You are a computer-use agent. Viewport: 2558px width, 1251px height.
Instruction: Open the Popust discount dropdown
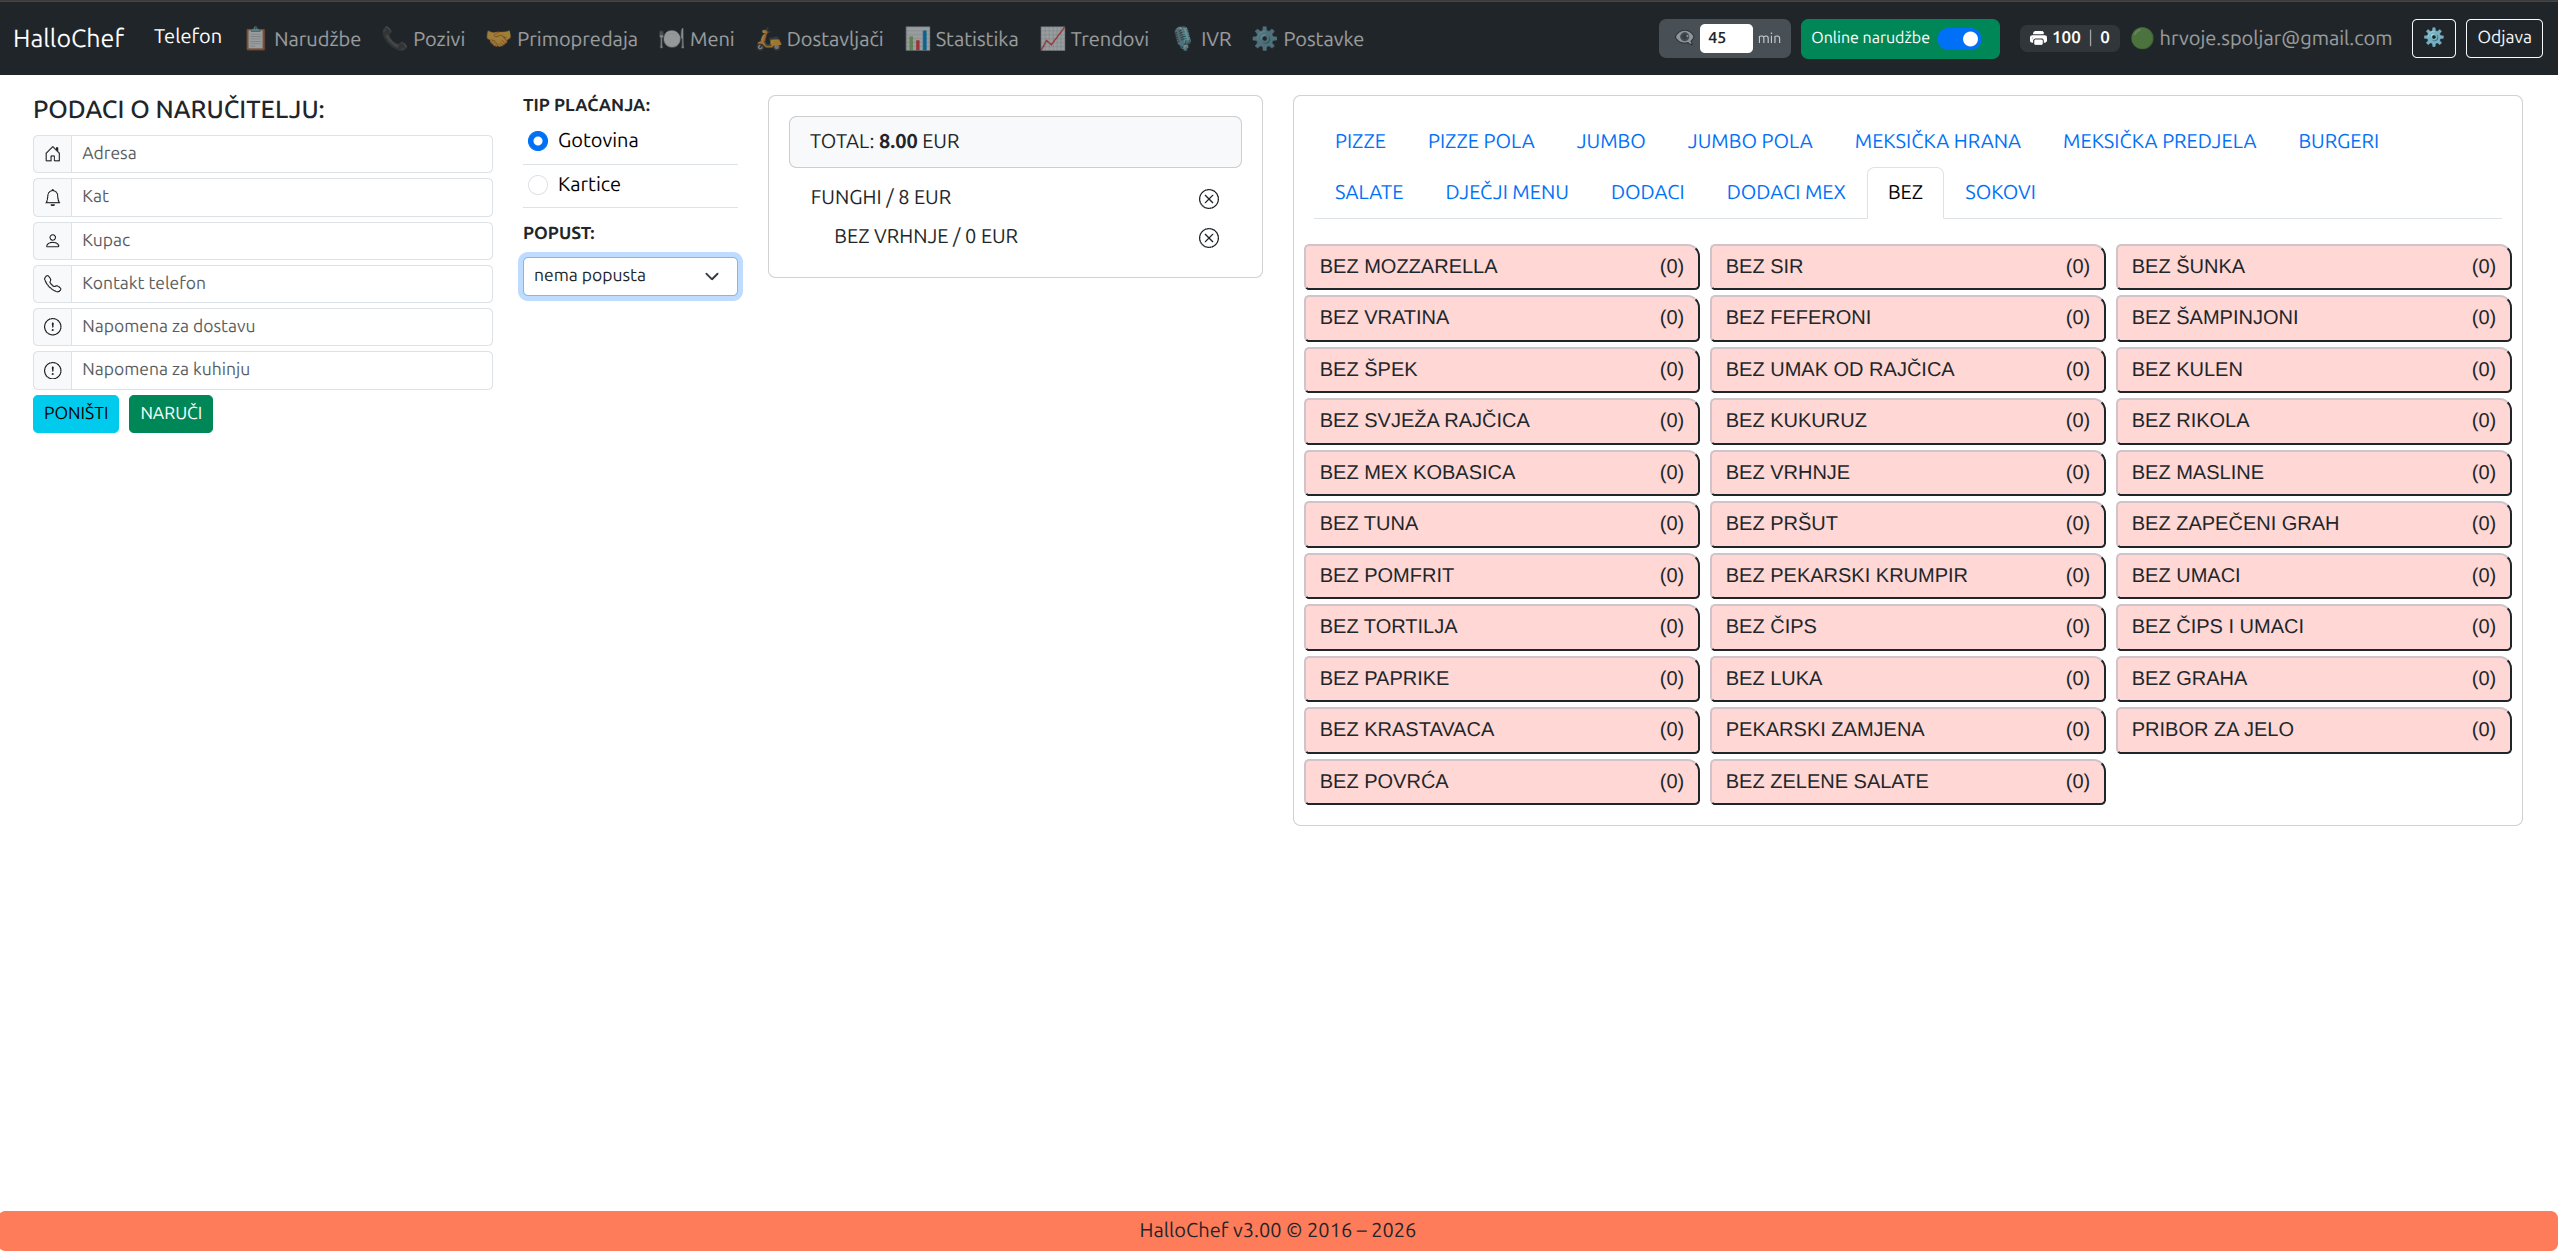pyautogui.click(x=630, y=276)
